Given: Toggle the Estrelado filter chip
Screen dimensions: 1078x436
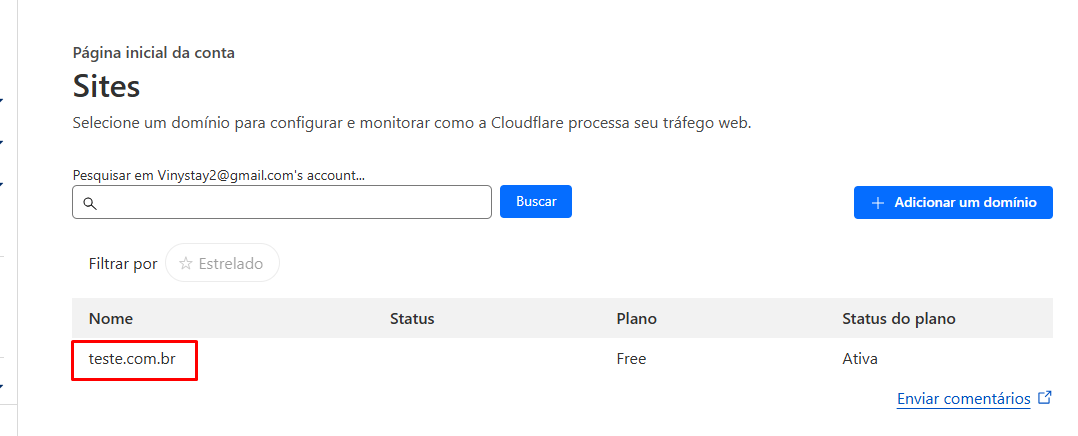Looking at the screenshot, I should (223, 263).
